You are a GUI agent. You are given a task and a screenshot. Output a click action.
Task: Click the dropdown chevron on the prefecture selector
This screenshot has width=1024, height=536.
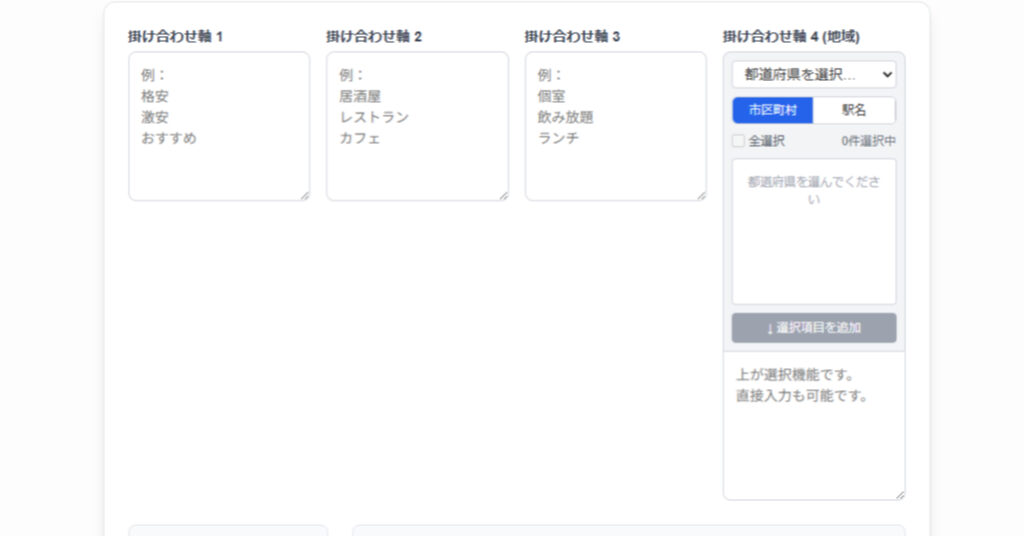click(886, 75)
